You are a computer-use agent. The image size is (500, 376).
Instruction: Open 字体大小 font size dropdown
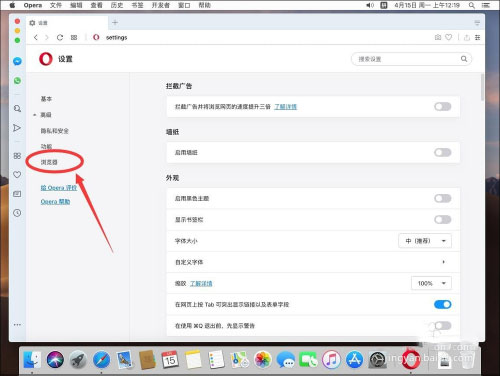click(425, 241)
